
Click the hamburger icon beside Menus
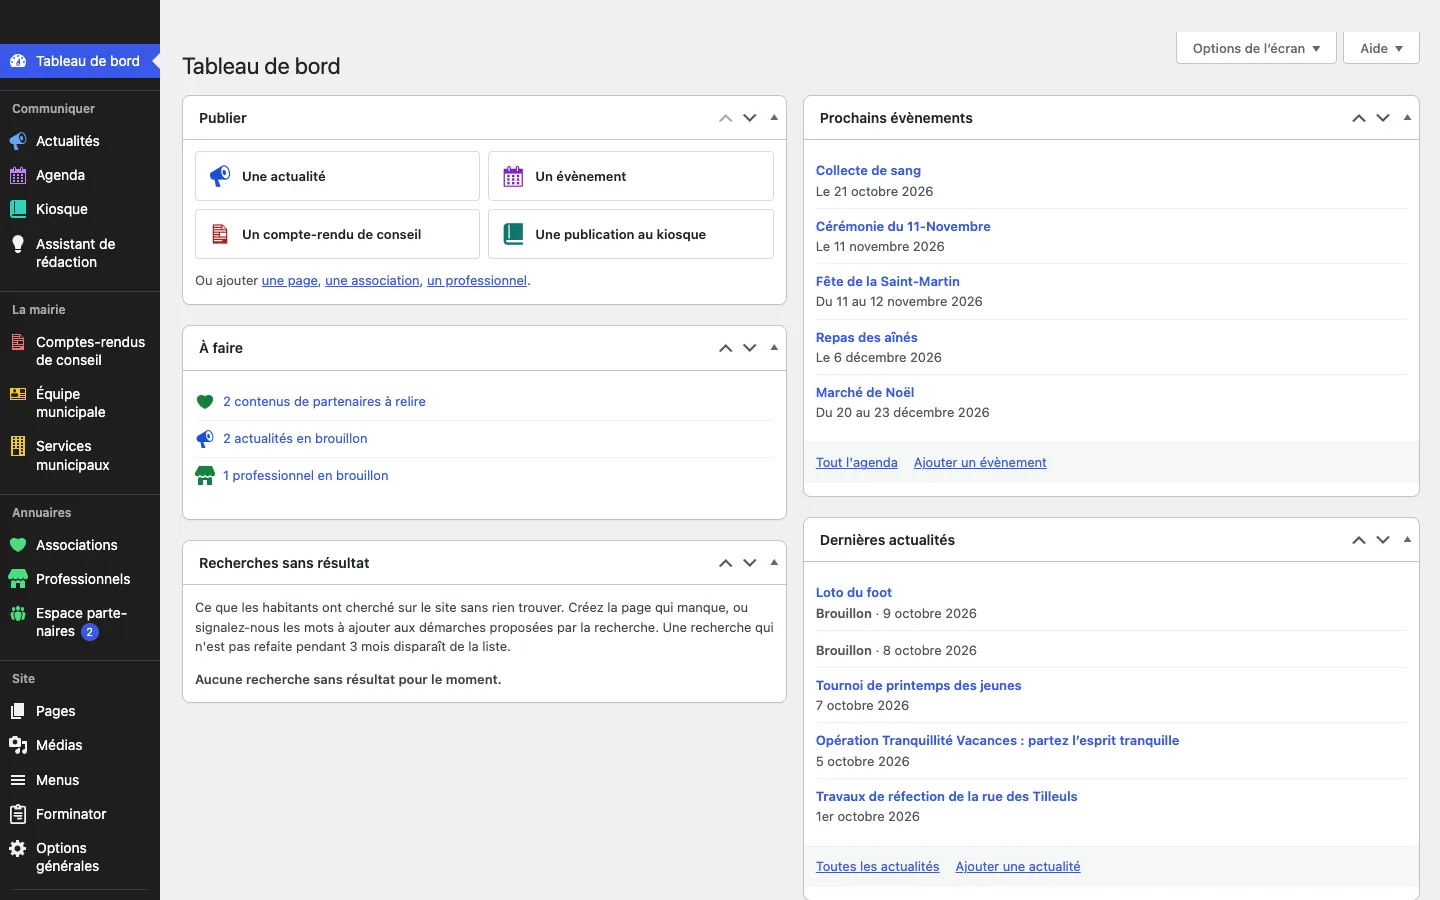[18, 780]
